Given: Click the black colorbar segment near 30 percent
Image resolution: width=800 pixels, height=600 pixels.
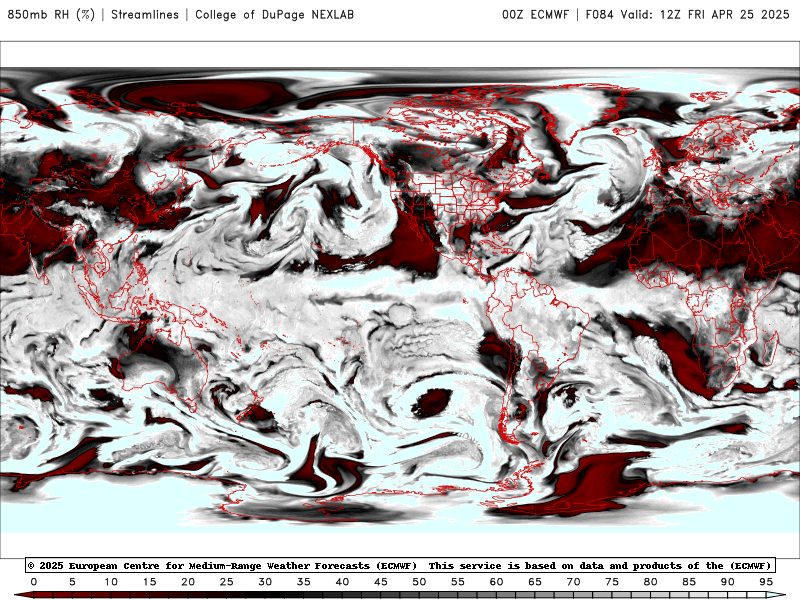Looking at the screenshot, I should click(265, 595).
